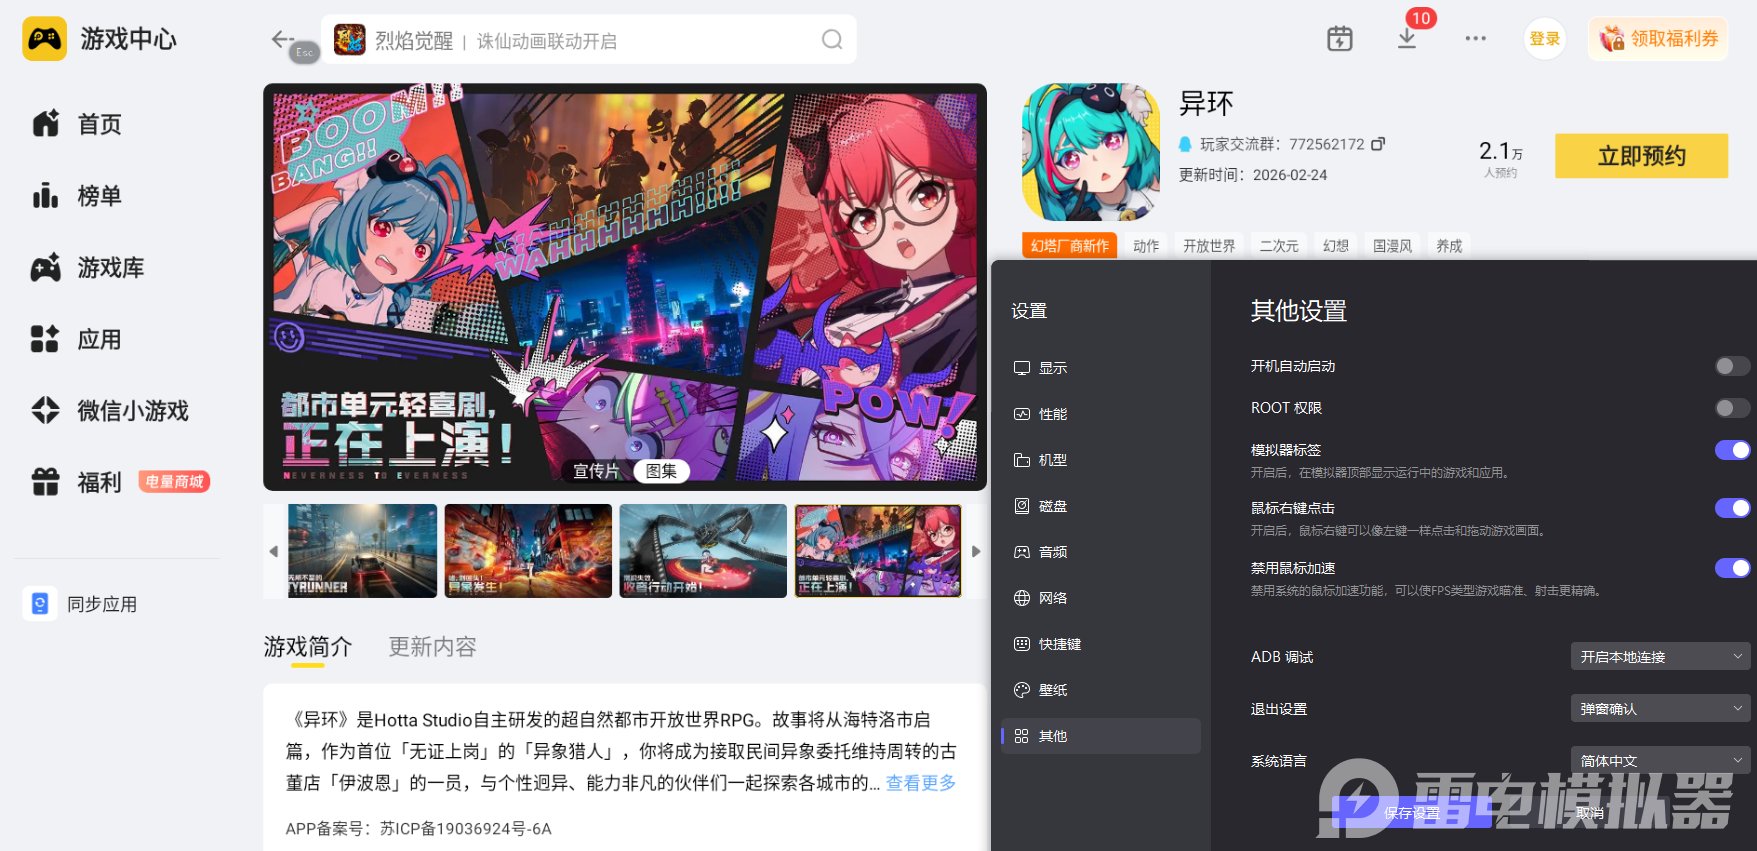Click the 取消 cancel button
Viewport: 1757px width, 851px height.
pyautogui.click(x=1589, y=813)
